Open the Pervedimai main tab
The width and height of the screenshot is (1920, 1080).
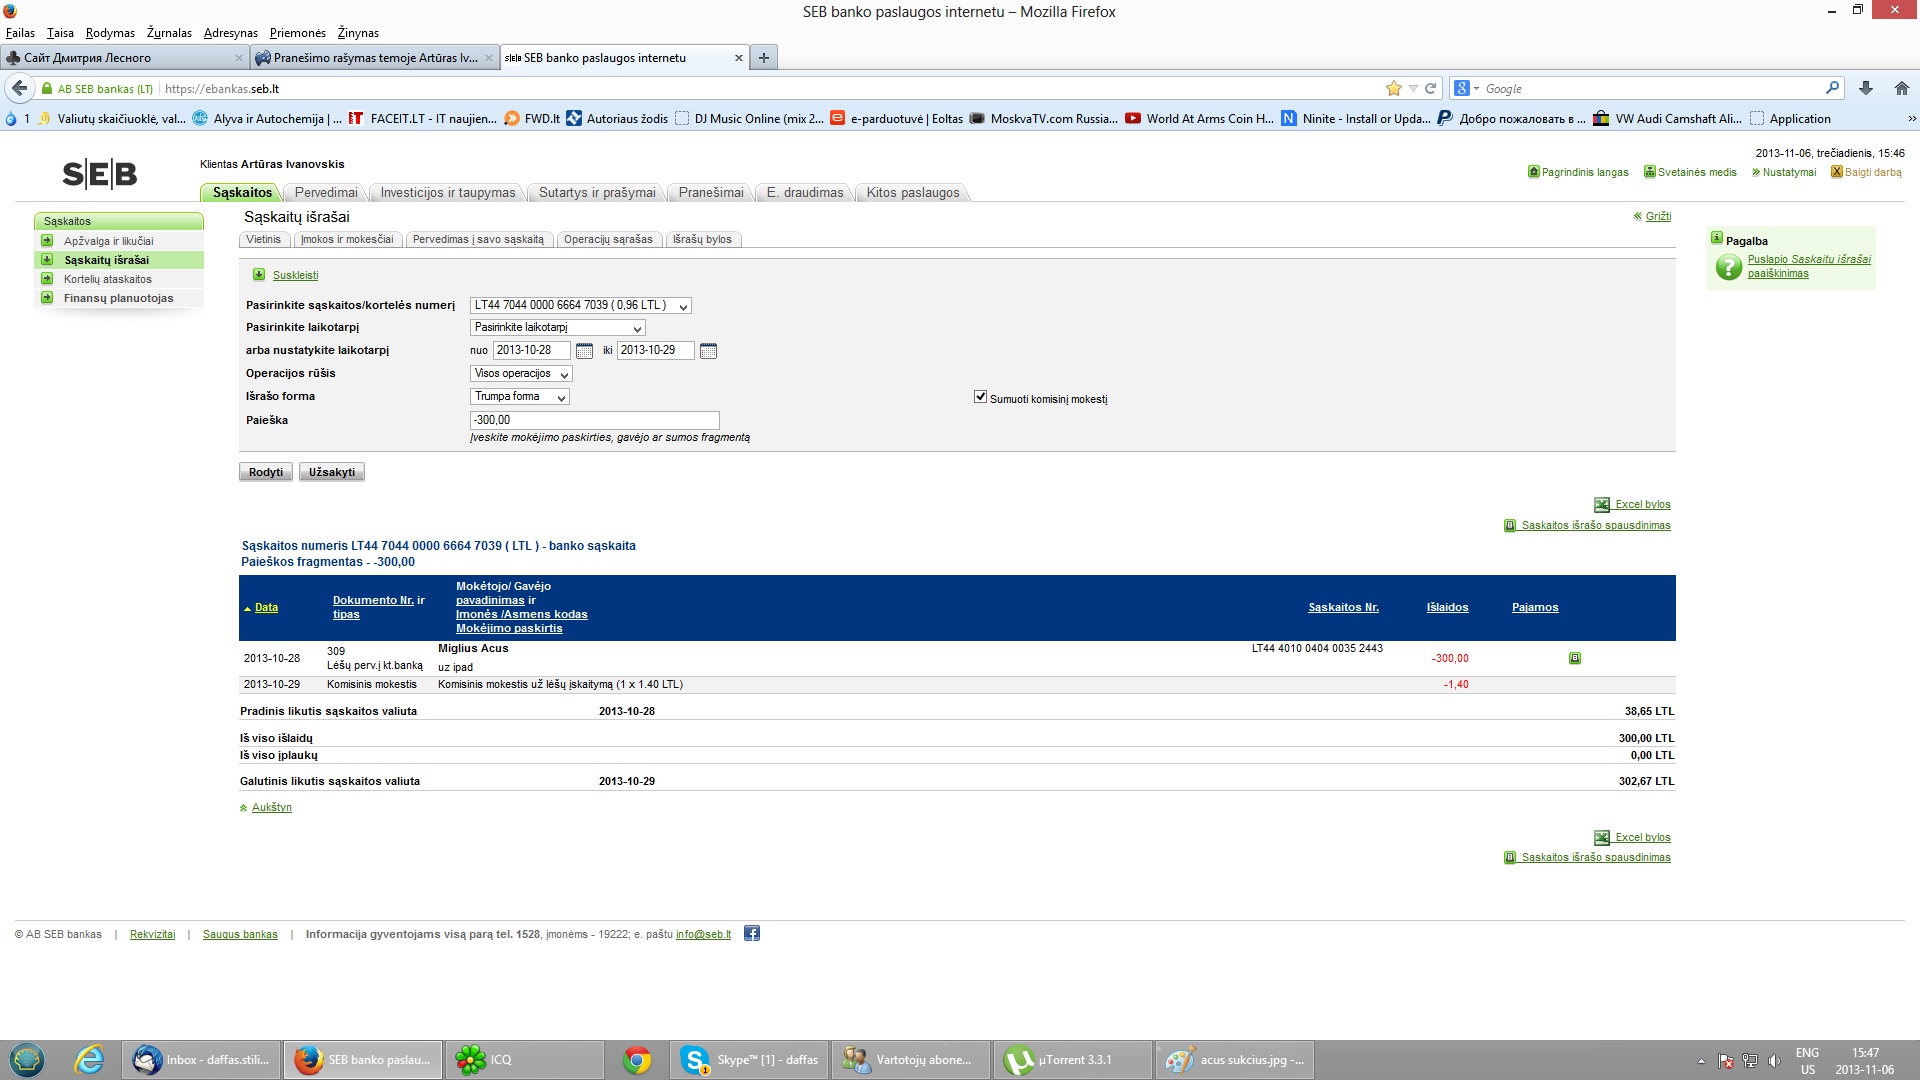tap(326, 193)
